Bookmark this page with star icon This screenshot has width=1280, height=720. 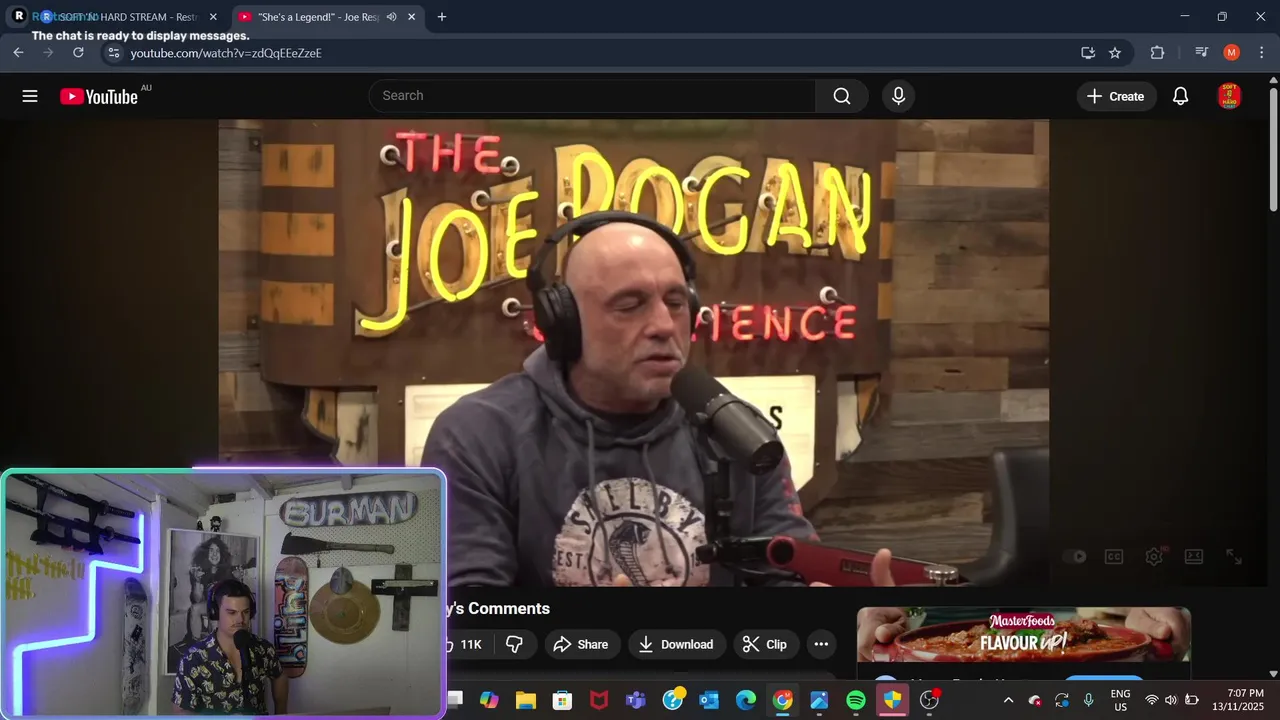pos(1115,53)
